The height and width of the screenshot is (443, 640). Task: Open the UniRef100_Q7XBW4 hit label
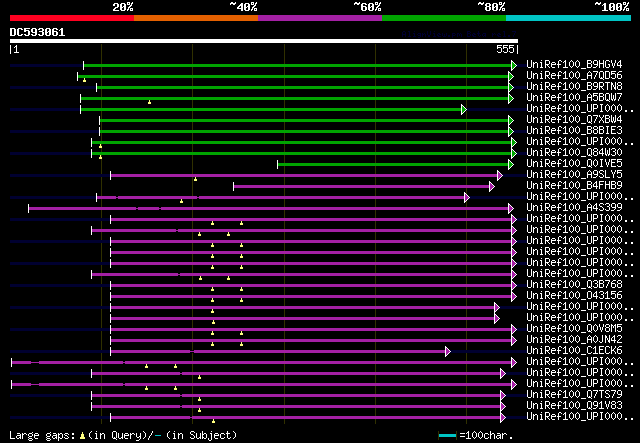pos(573,120)
